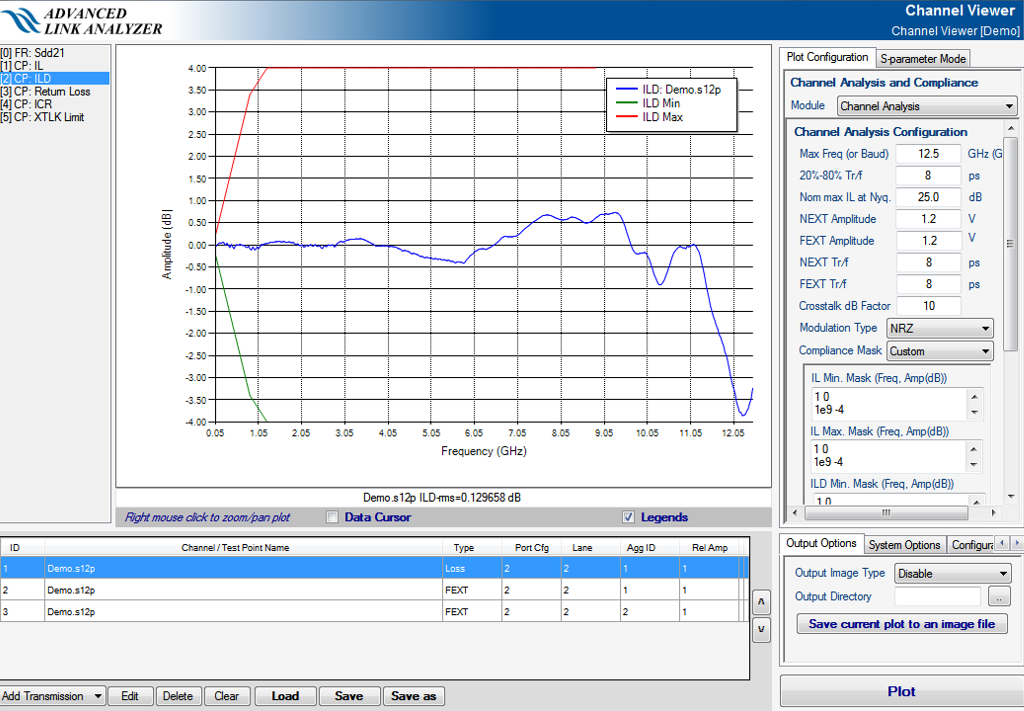
Task: Switch to the S-parameter Mode tab
Action: coord(923,59)
